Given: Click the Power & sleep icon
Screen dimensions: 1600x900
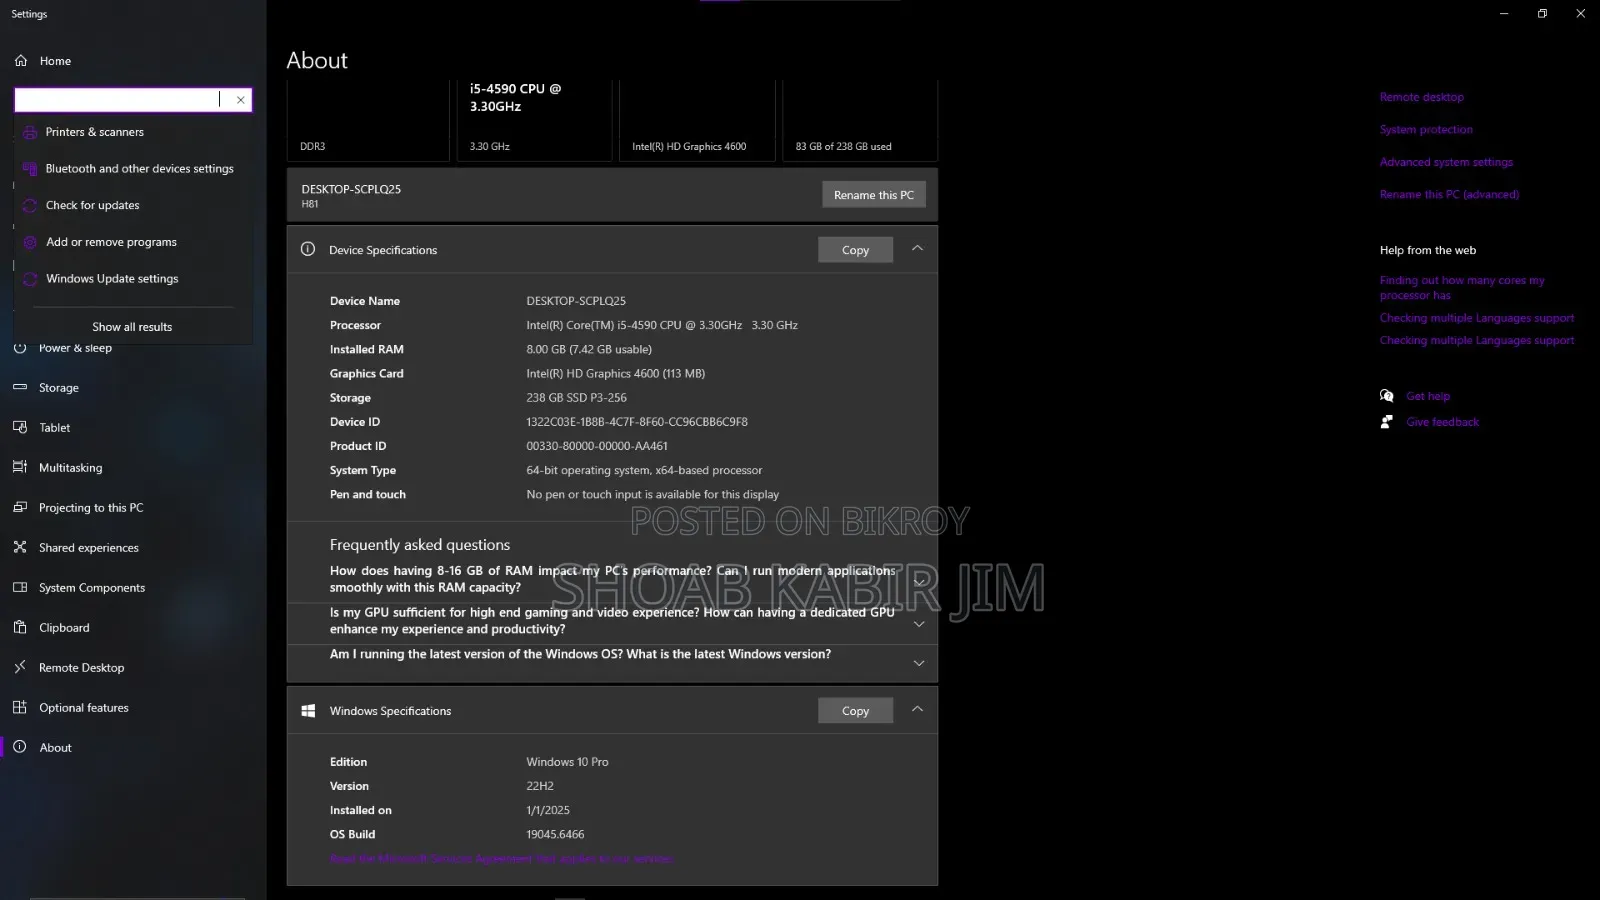Looking at the screenshot, I should point(20,348).
